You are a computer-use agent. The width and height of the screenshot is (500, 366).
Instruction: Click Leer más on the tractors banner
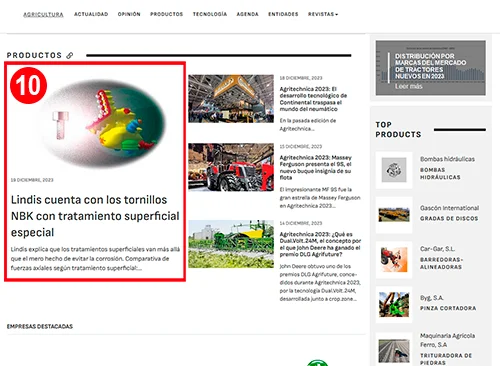point(408,86)
